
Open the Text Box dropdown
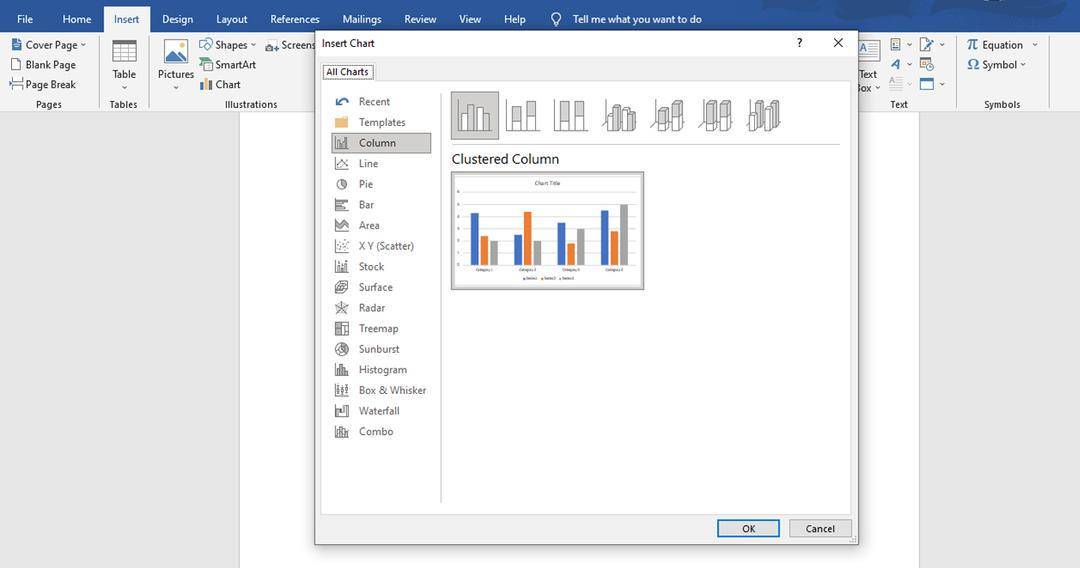[x=869, y=66]
